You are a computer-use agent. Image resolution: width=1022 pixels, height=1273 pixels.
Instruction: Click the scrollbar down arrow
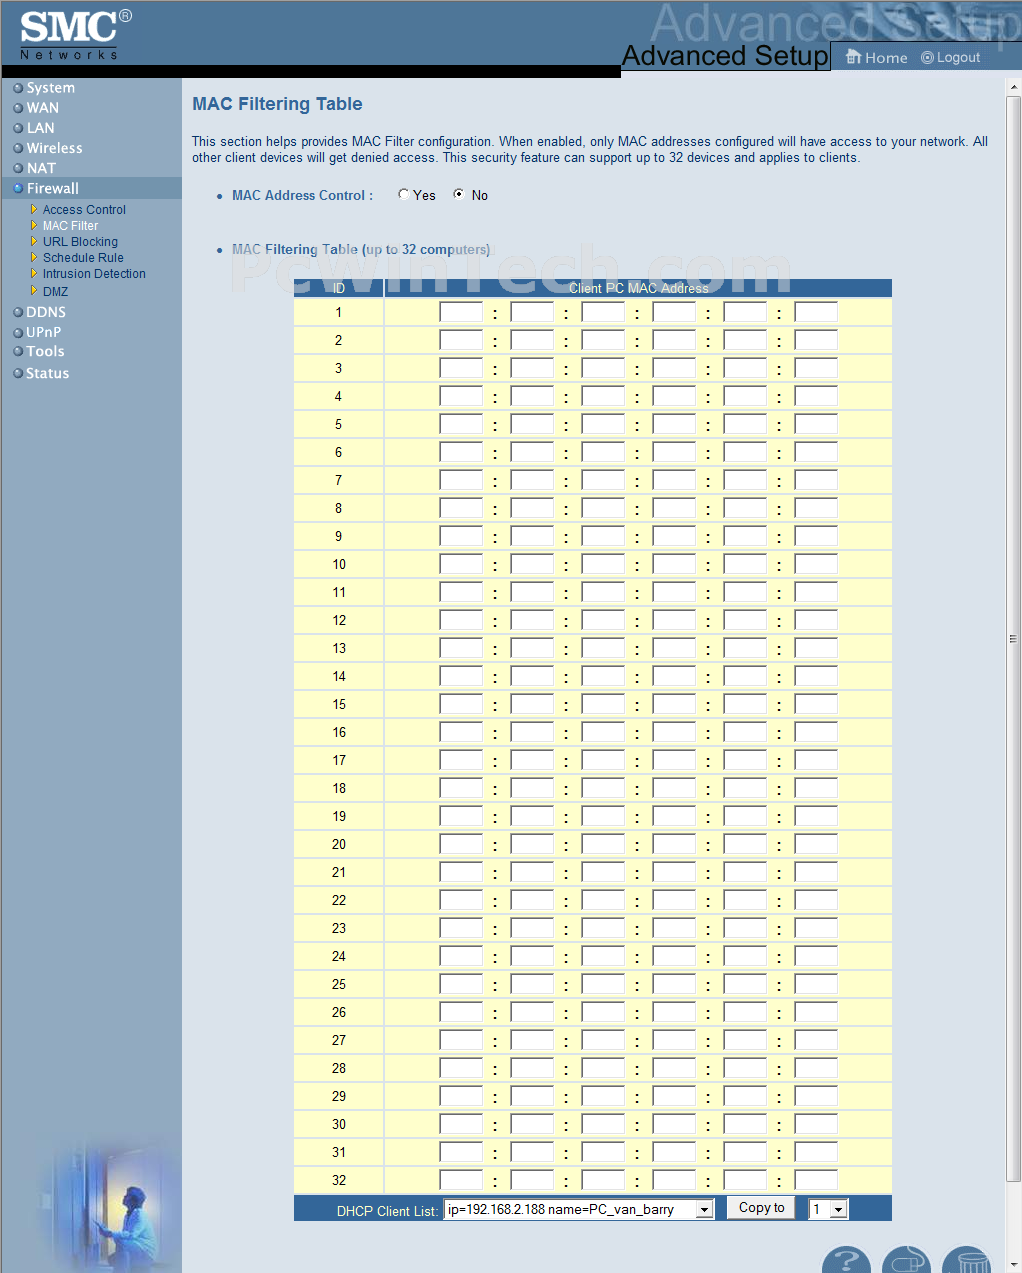[1013, 1264]
